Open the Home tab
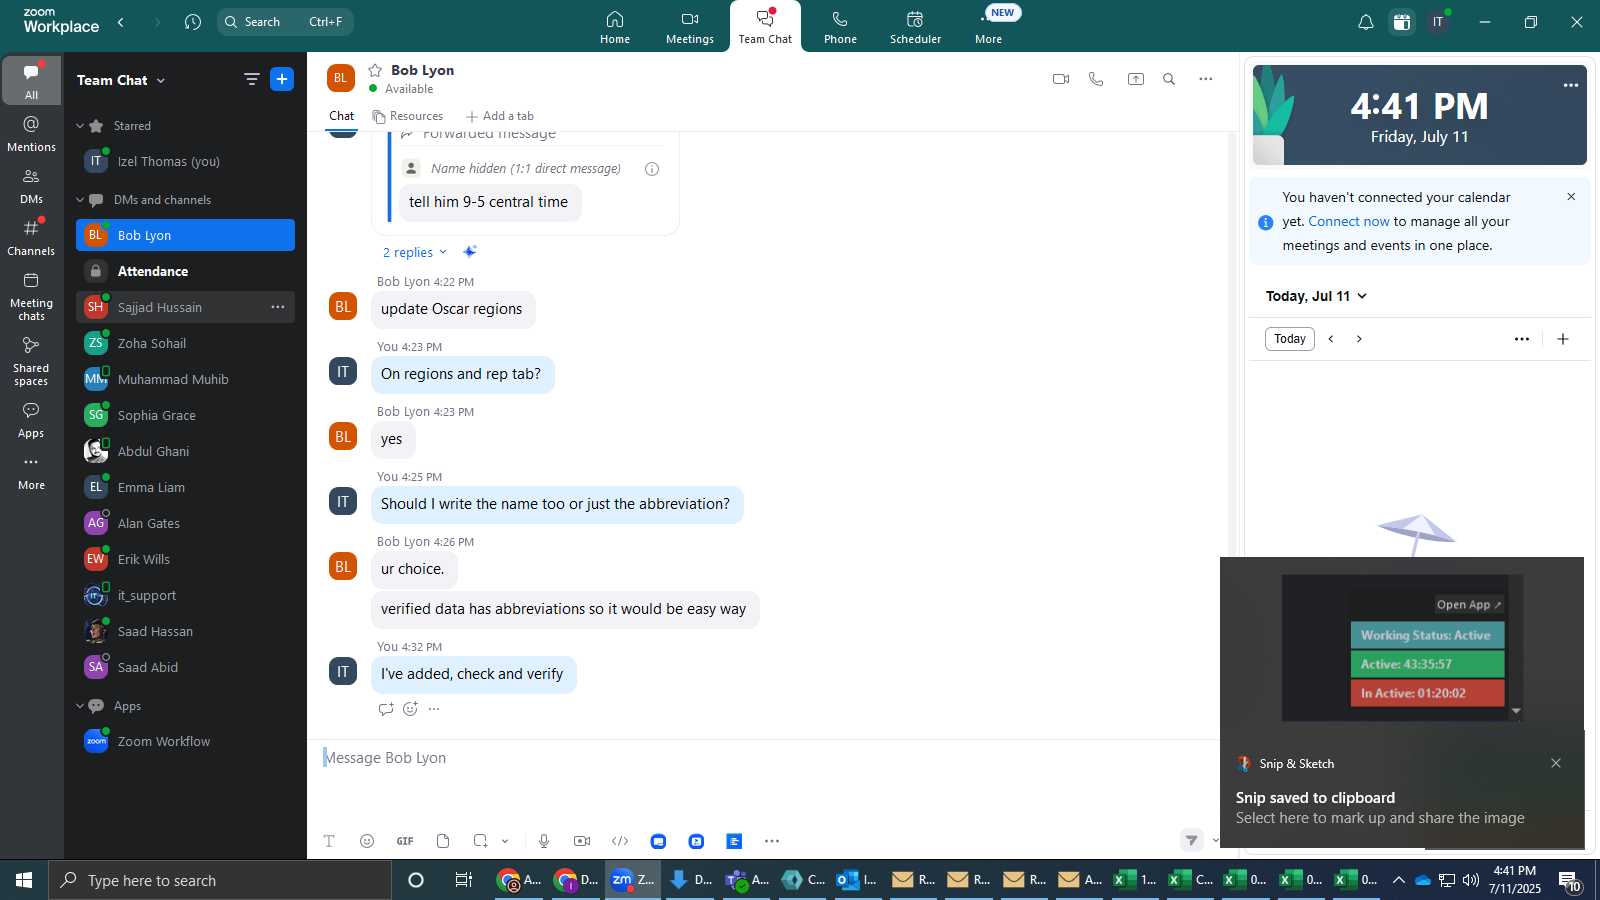 615,27
